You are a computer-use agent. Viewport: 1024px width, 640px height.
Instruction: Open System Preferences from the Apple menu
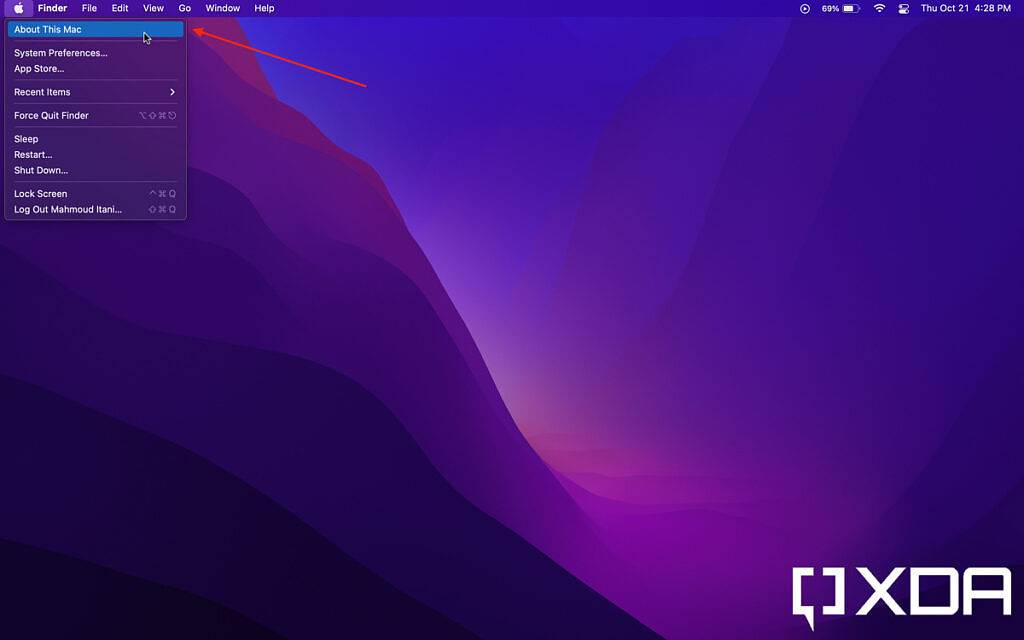tap(61, 52)
